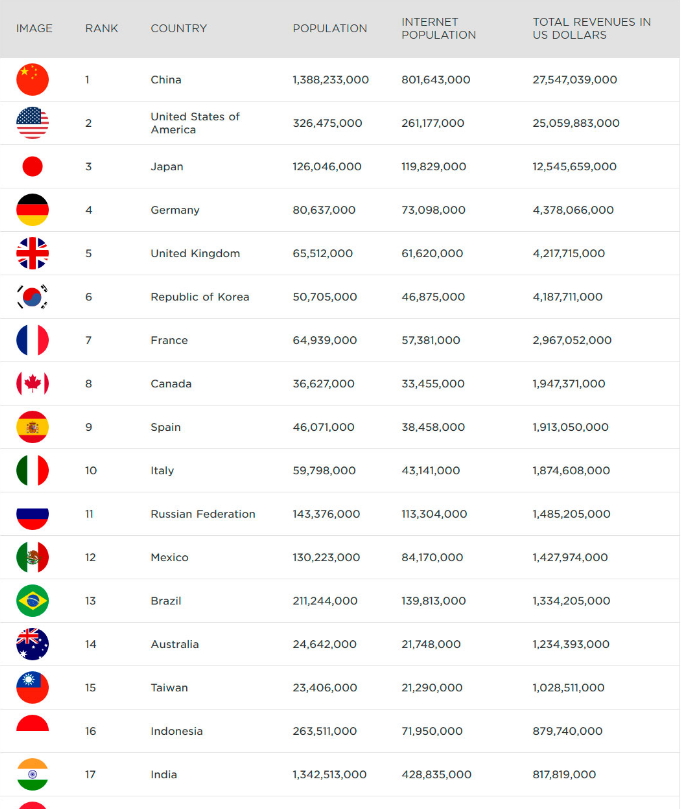Click the Canada flag icon

pos(32,383)
